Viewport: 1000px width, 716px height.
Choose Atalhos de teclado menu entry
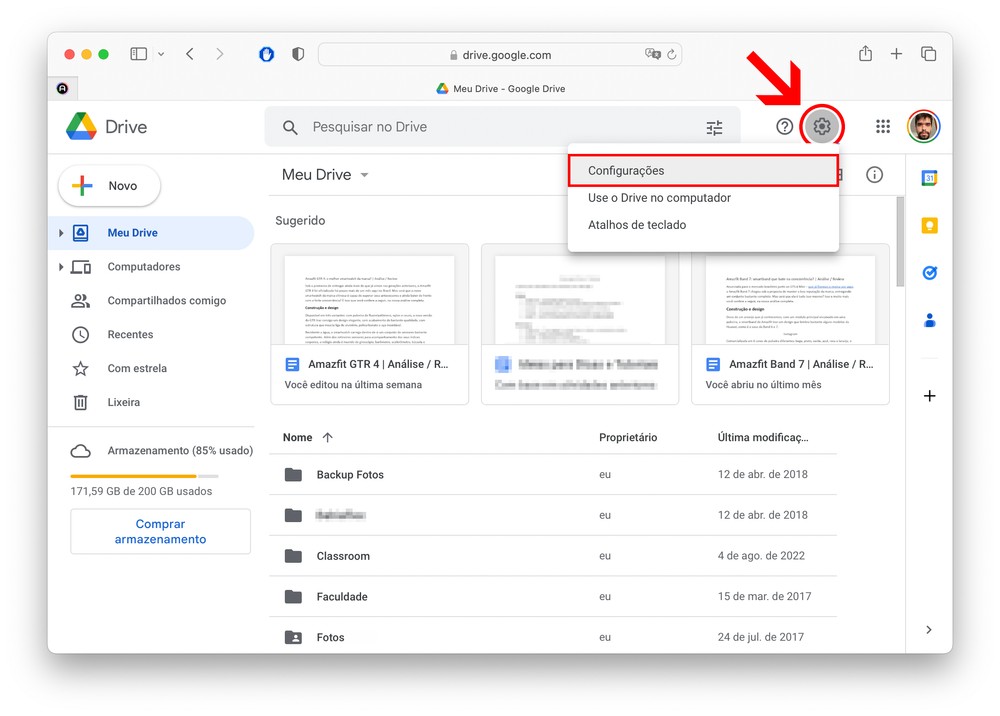point(637,225)
